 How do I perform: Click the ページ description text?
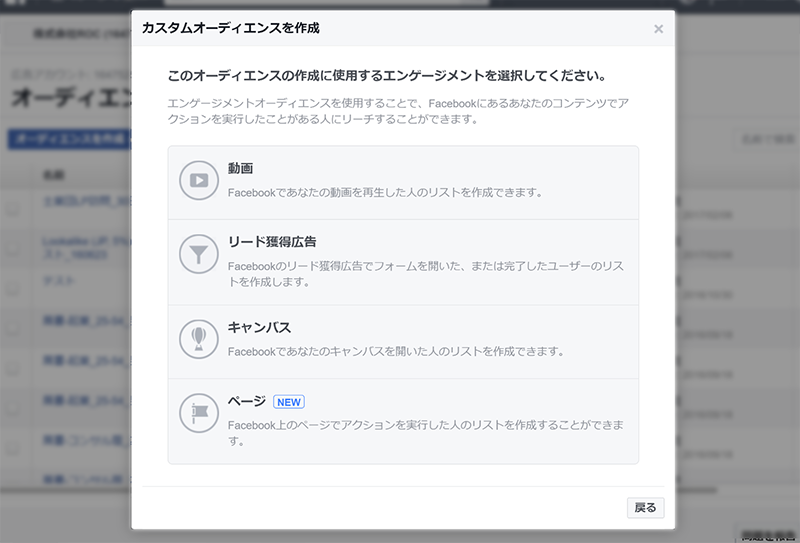pos(426,433)
